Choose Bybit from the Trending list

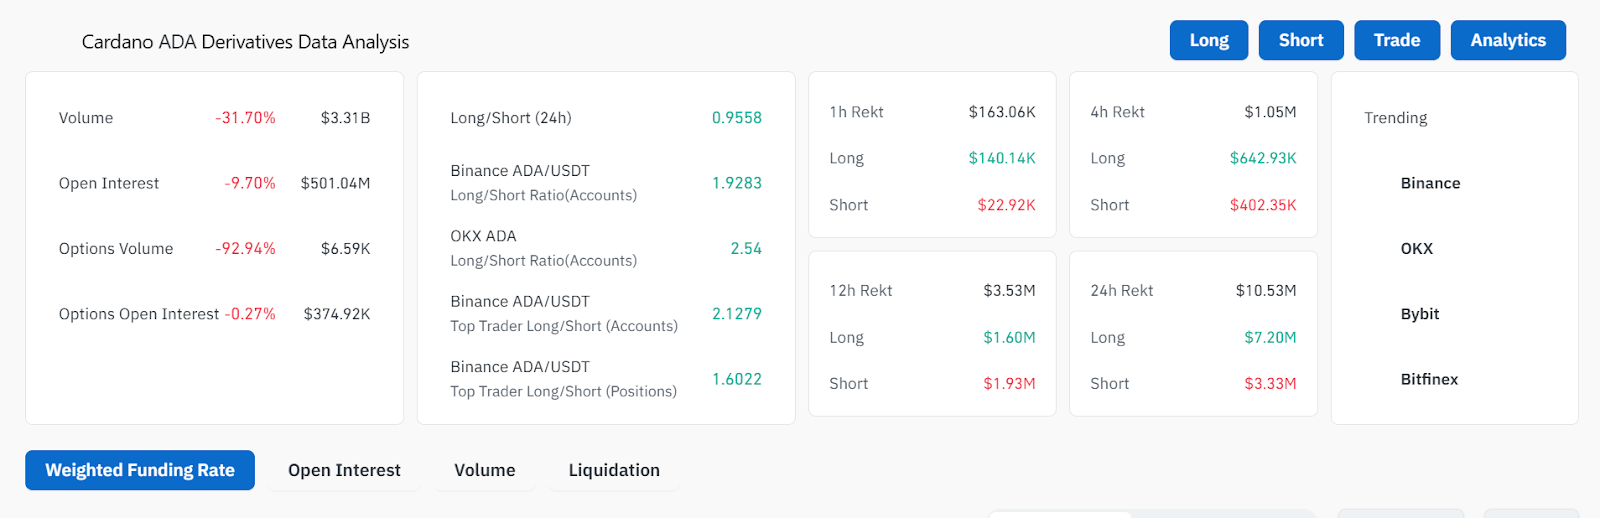click(1419, 314)
